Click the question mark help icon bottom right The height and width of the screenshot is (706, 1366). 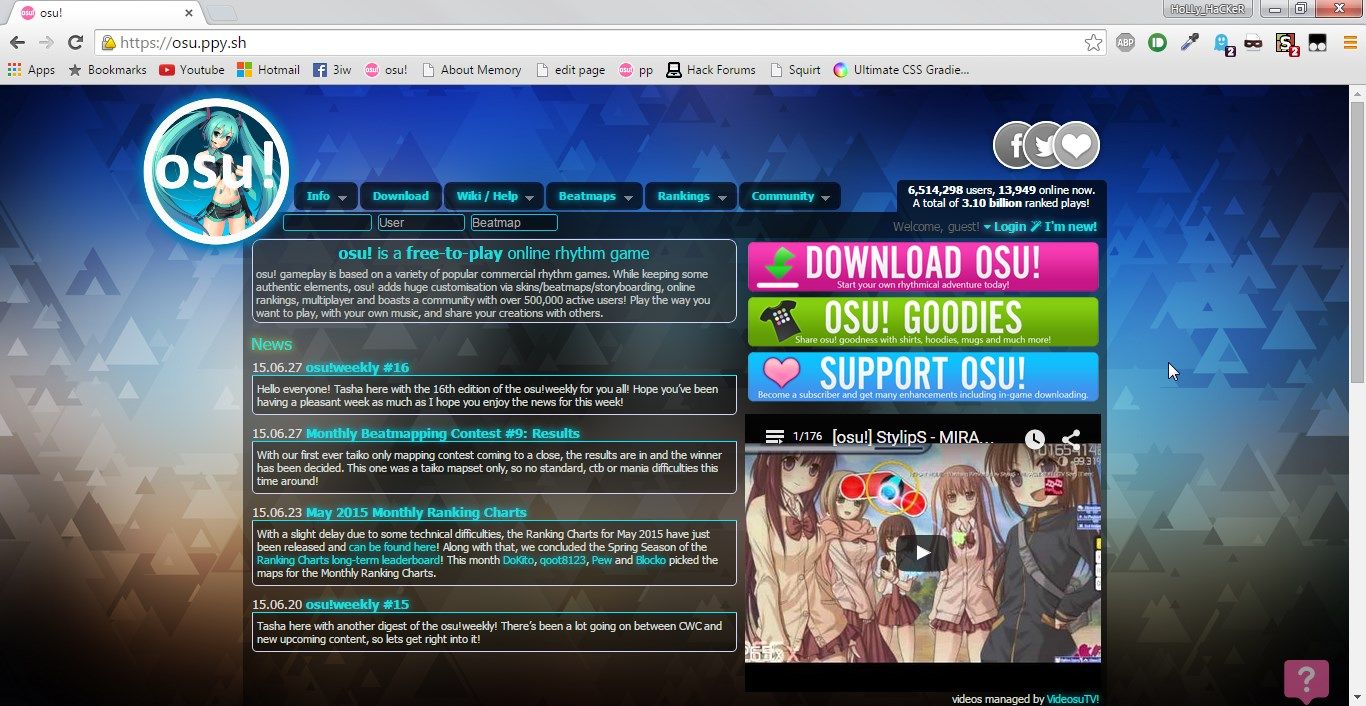1306,679
